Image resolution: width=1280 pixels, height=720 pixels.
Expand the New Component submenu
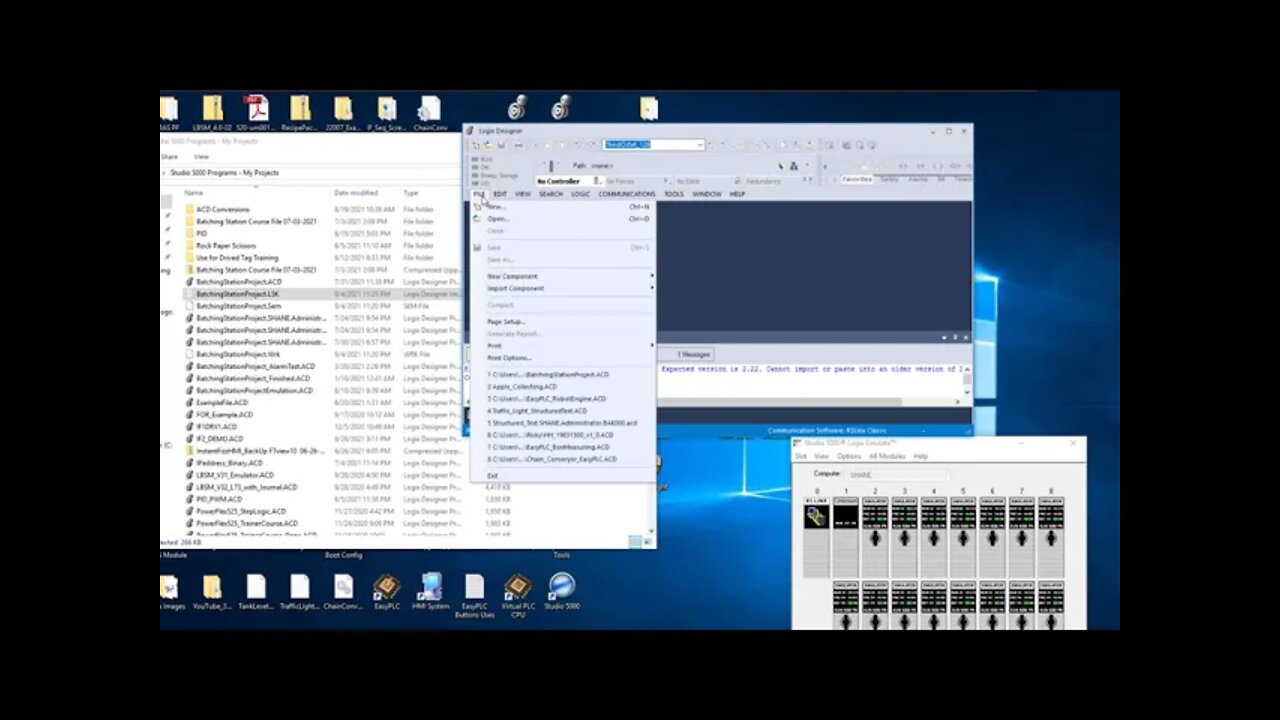click(562, 276)
